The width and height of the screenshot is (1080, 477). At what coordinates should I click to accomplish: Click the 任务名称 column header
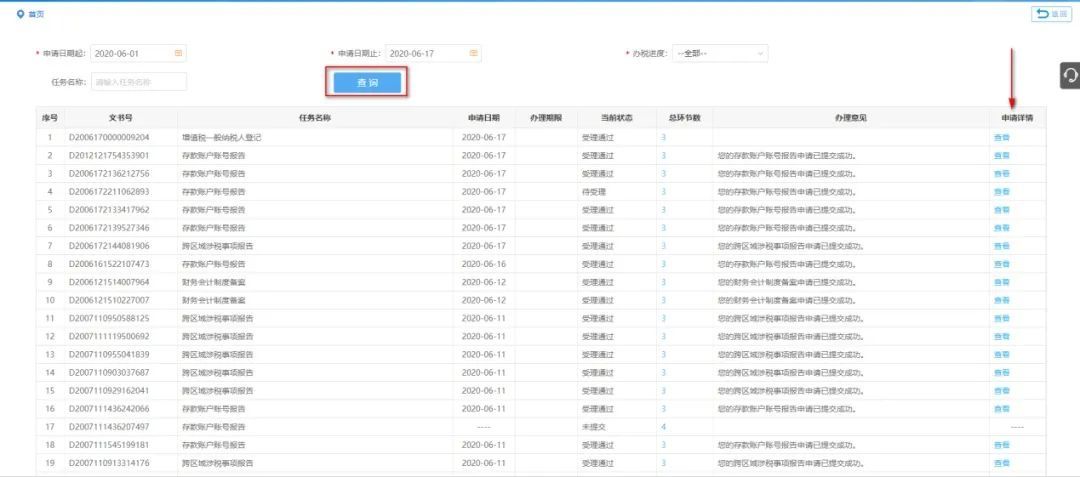(x=315, y=118)
